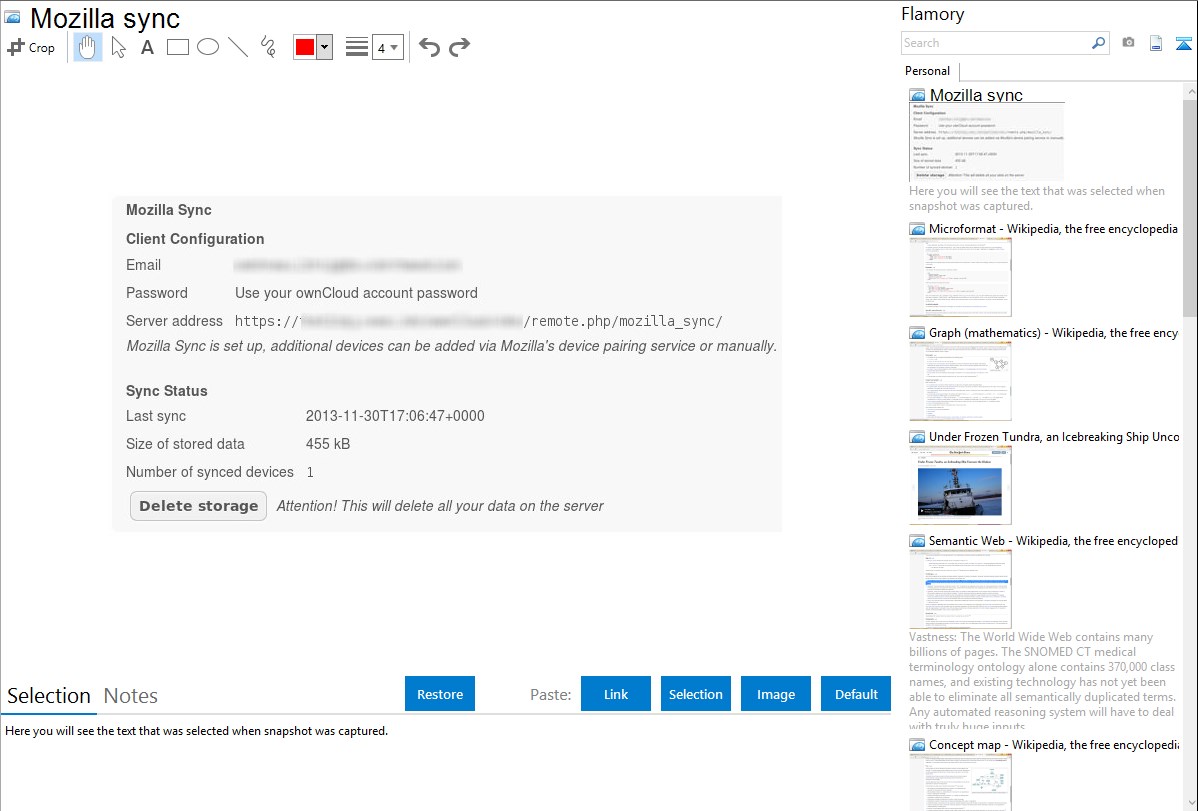Select the Crop tool
Screen dimensions: 1198x811
[31, 47]
